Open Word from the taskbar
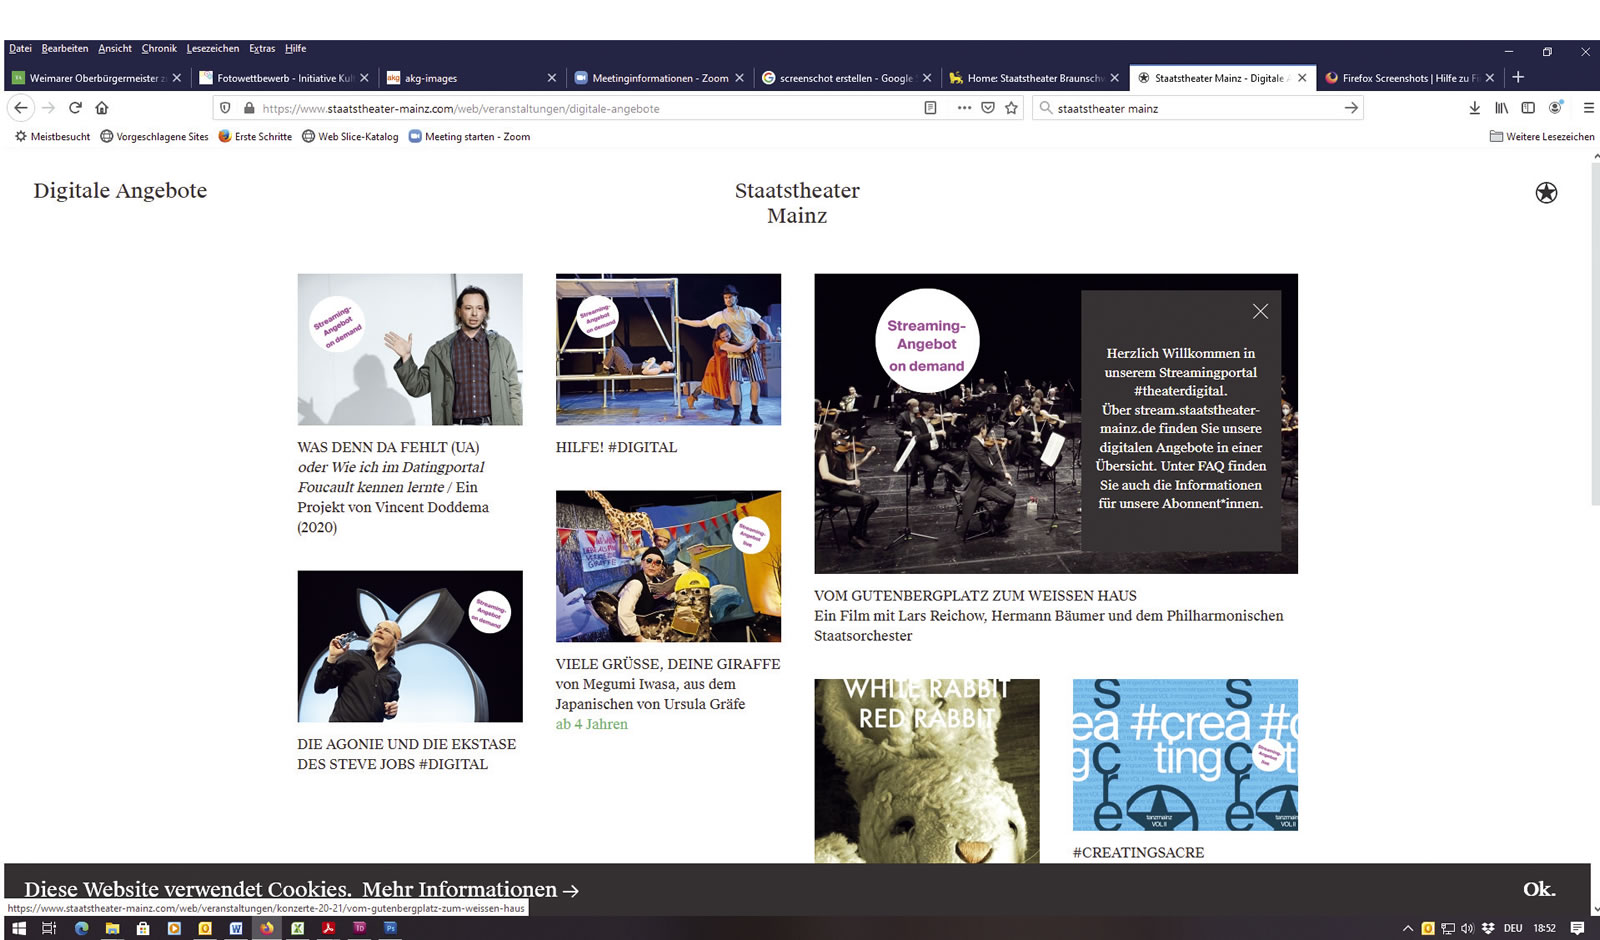Image resolution: width=1600 pixels, height=940 pixels. coord(236,928)
